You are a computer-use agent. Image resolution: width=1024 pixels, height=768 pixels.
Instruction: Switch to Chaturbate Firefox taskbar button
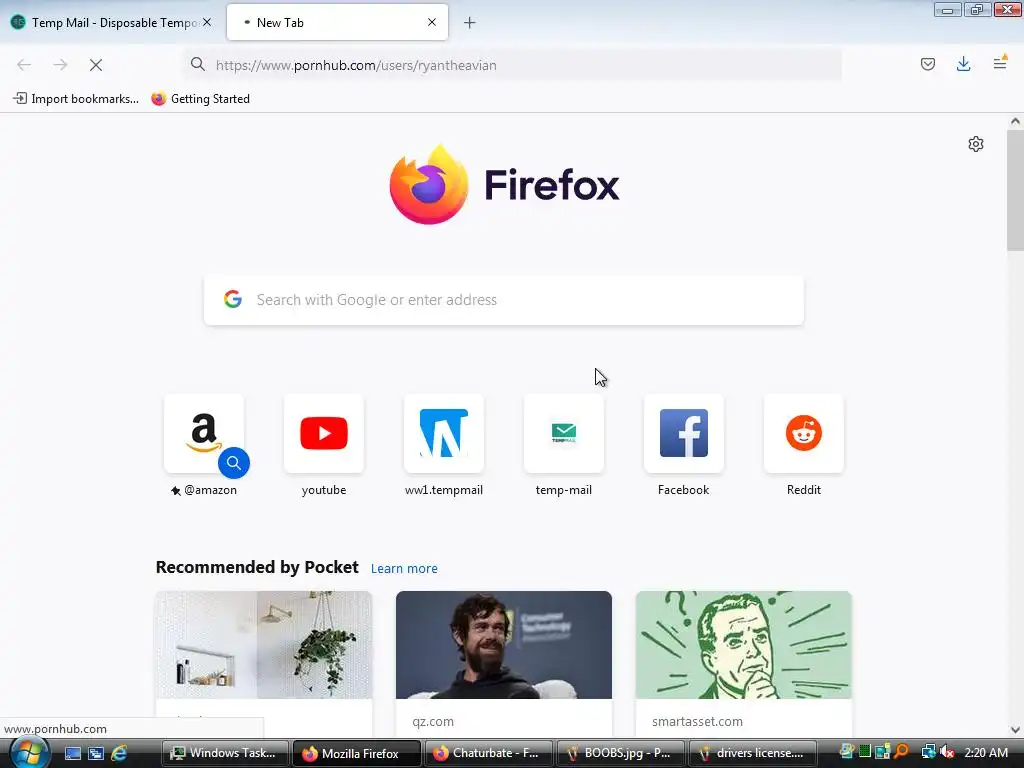coord(488,753)
